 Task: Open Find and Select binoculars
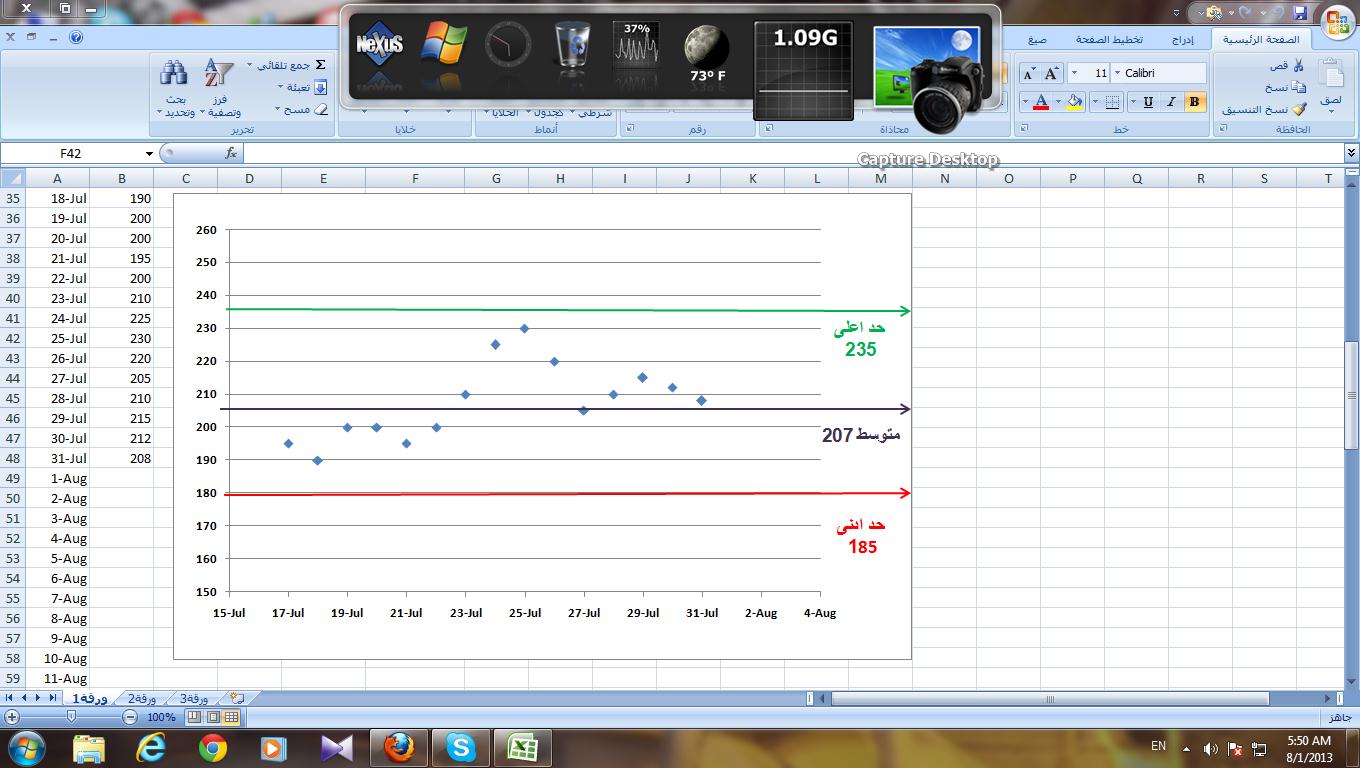[x=175, y=73]
